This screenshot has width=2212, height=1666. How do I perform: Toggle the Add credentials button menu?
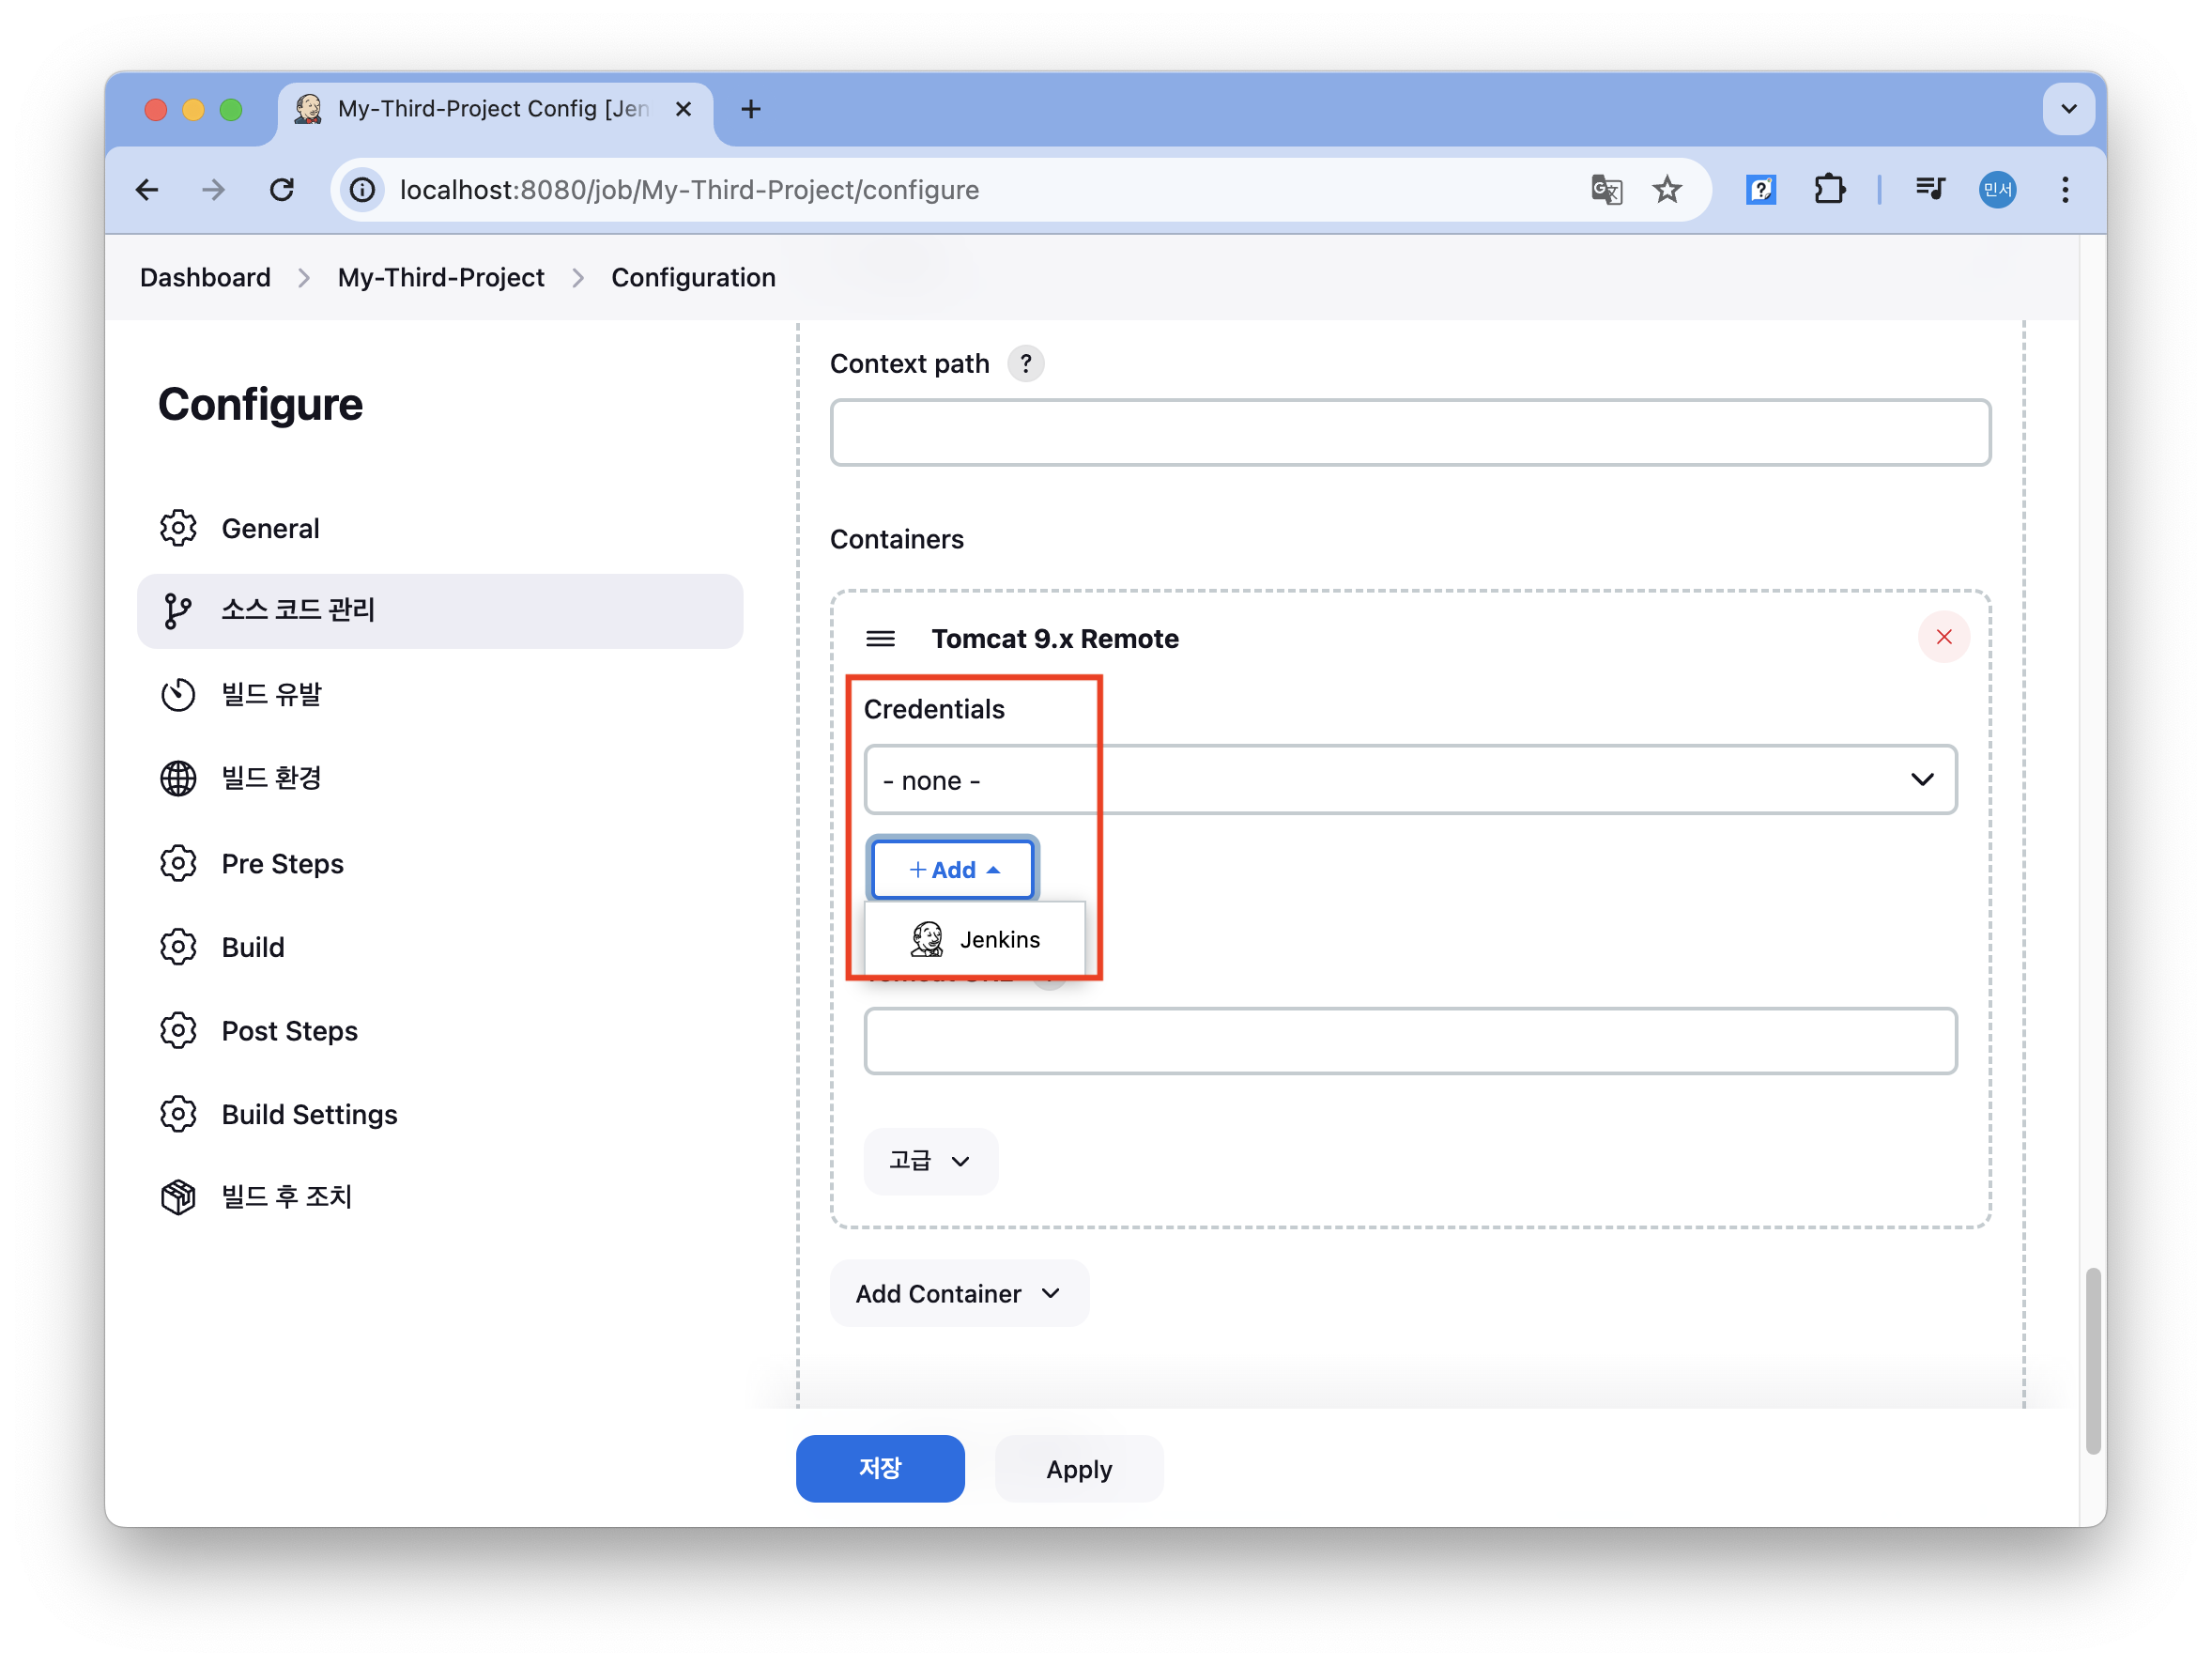[x=952, y=870]
